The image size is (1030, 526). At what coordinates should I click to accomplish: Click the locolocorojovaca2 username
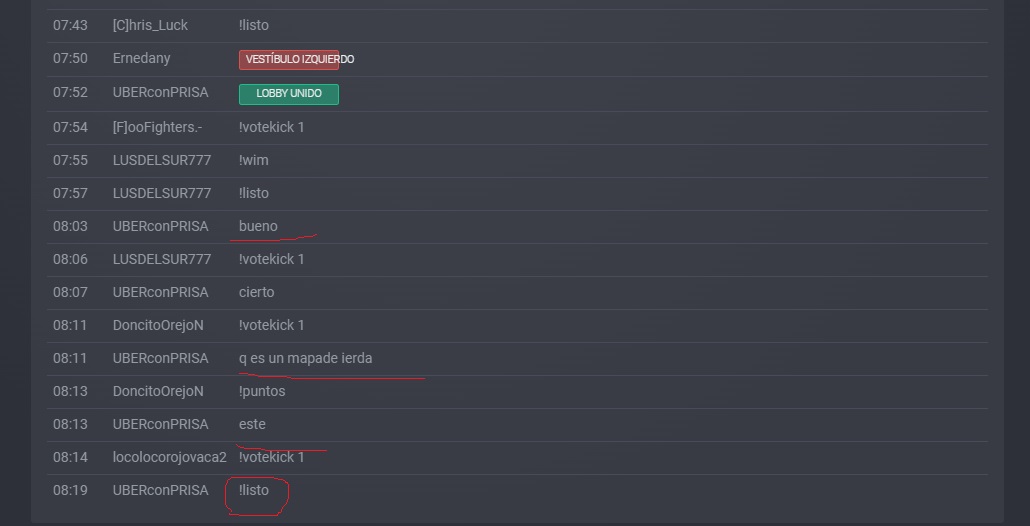coord(169,458)
